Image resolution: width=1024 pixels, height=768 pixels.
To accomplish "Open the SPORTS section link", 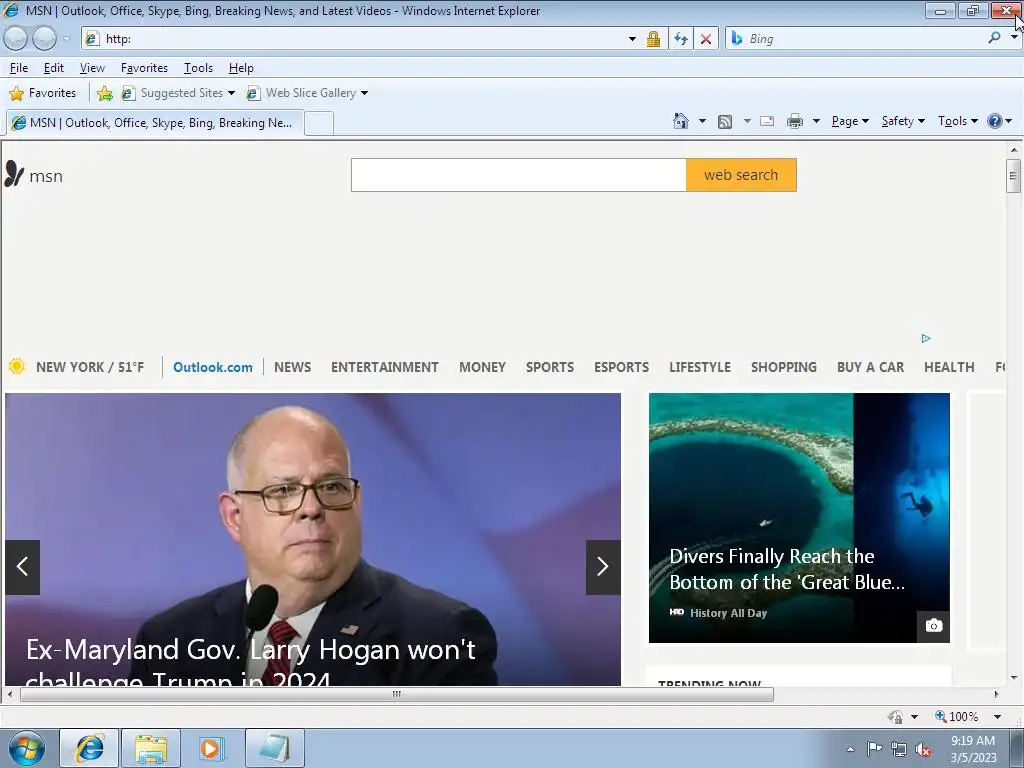I will (x=550, y=367).
